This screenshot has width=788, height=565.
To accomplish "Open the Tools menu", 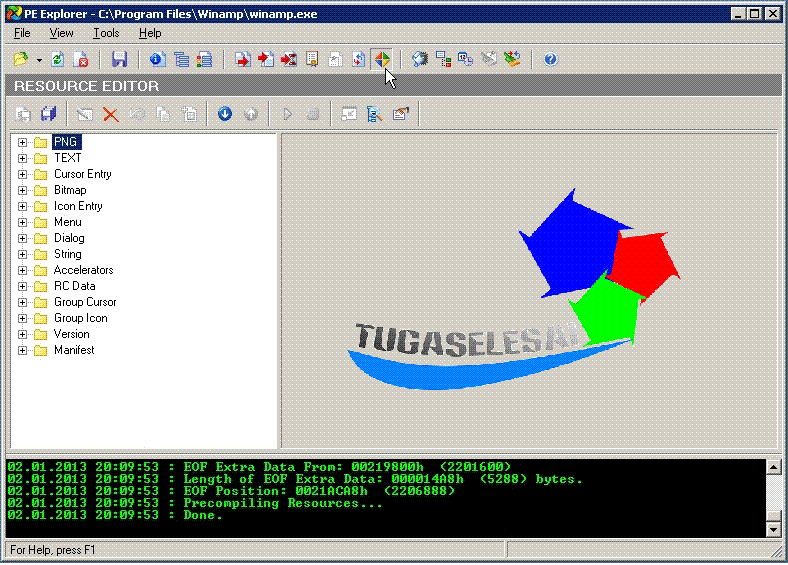I will (106, 33).
